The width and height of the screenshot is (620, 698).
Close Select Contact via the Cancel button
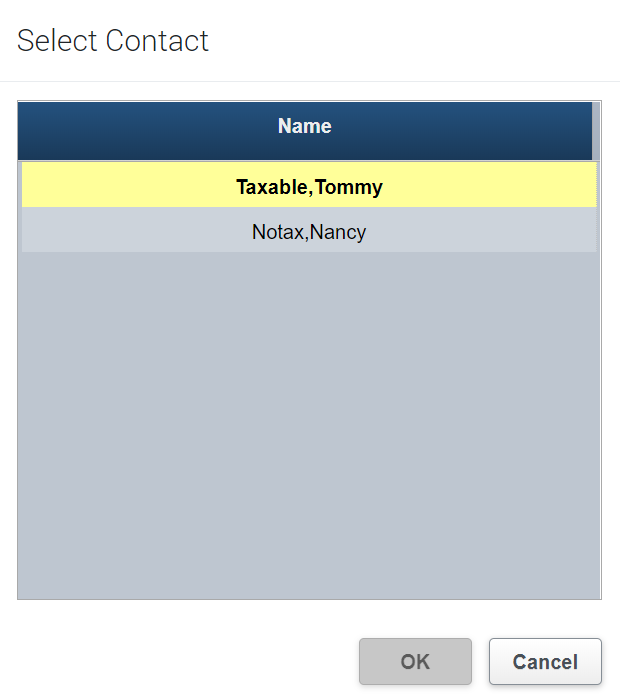pyautogui.click(x=545, y=661)
